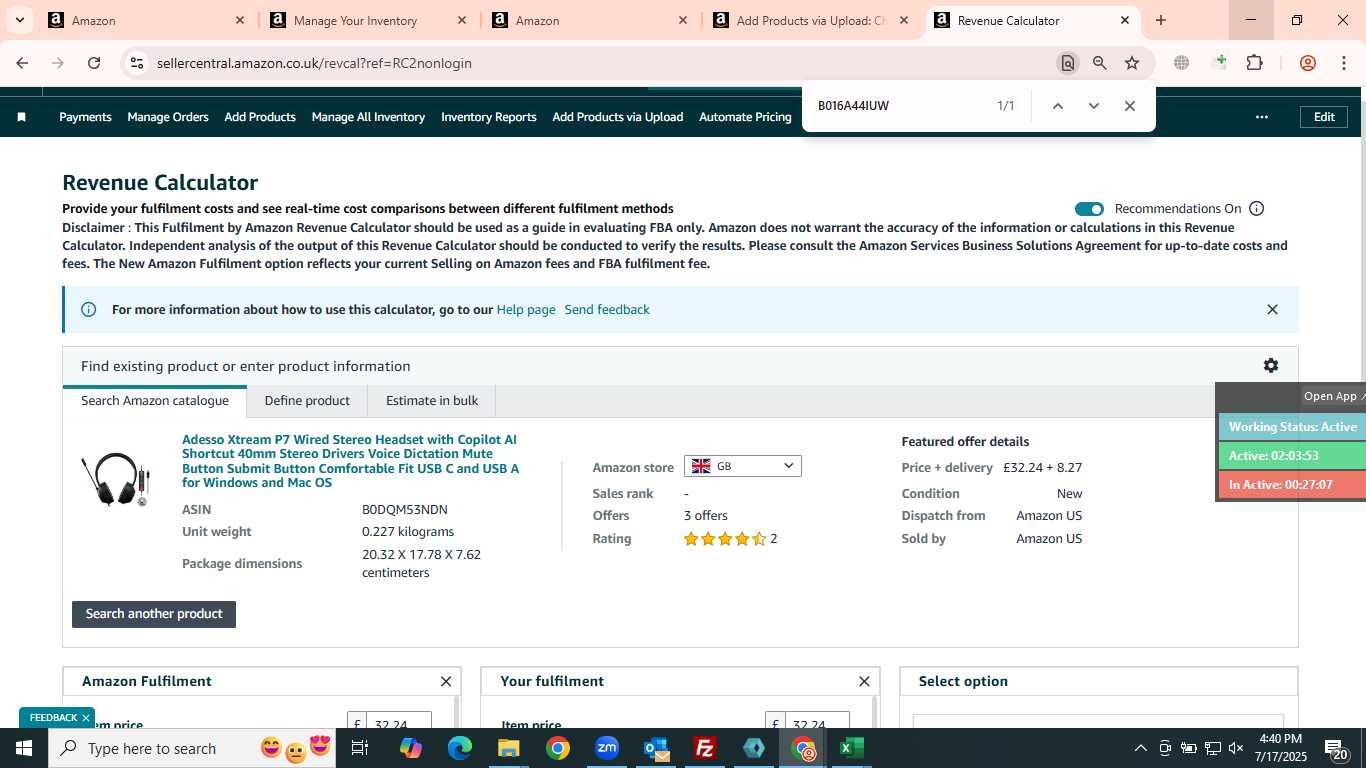
Task: Switch to Define product tab
Action: (307, 401)
